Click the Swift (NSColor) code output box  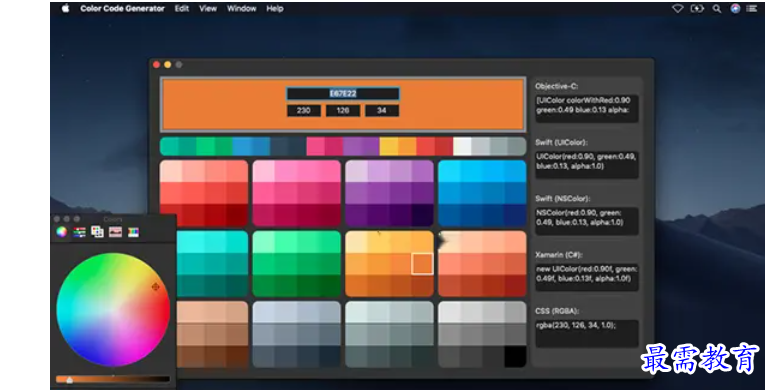(x=587, y=221)
